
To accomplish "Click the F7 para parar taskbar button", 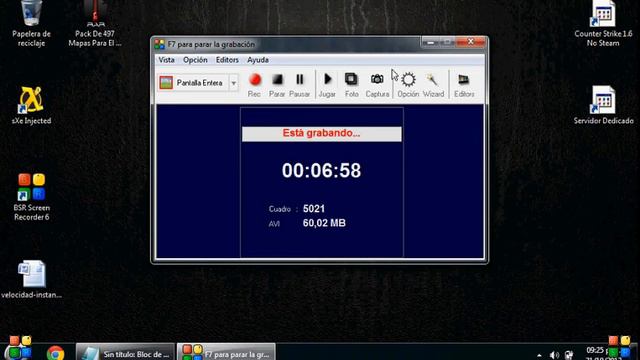I will click(x=226, y=352).
